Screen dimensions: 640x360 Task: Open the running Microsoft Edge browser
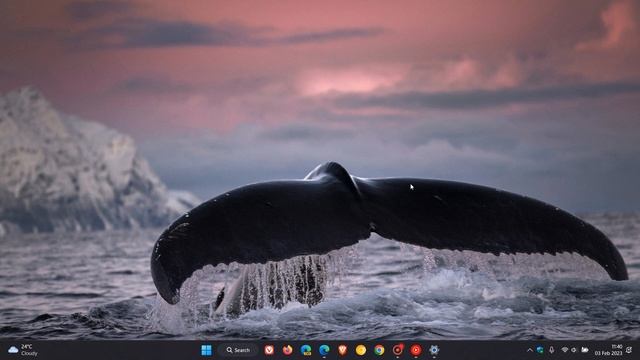[324, 350]
